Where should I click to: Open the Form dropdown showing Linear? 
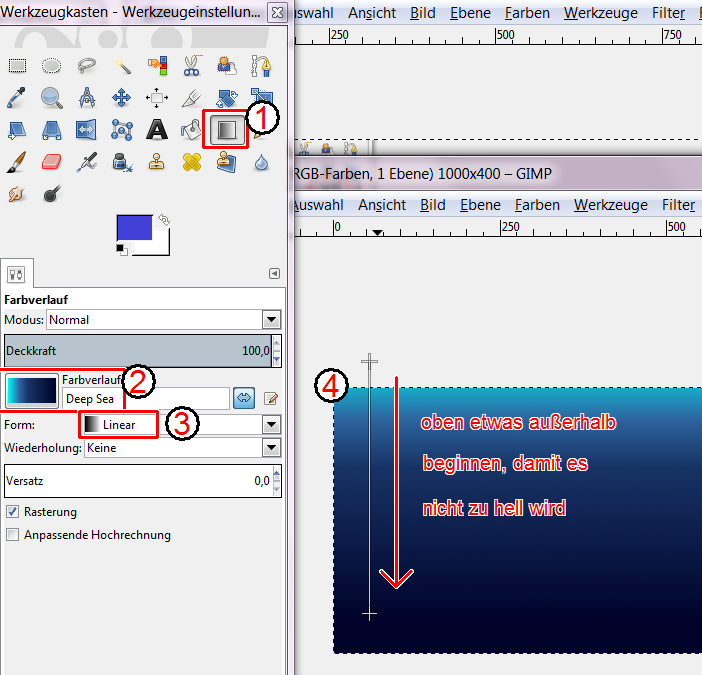coord(182,425)
